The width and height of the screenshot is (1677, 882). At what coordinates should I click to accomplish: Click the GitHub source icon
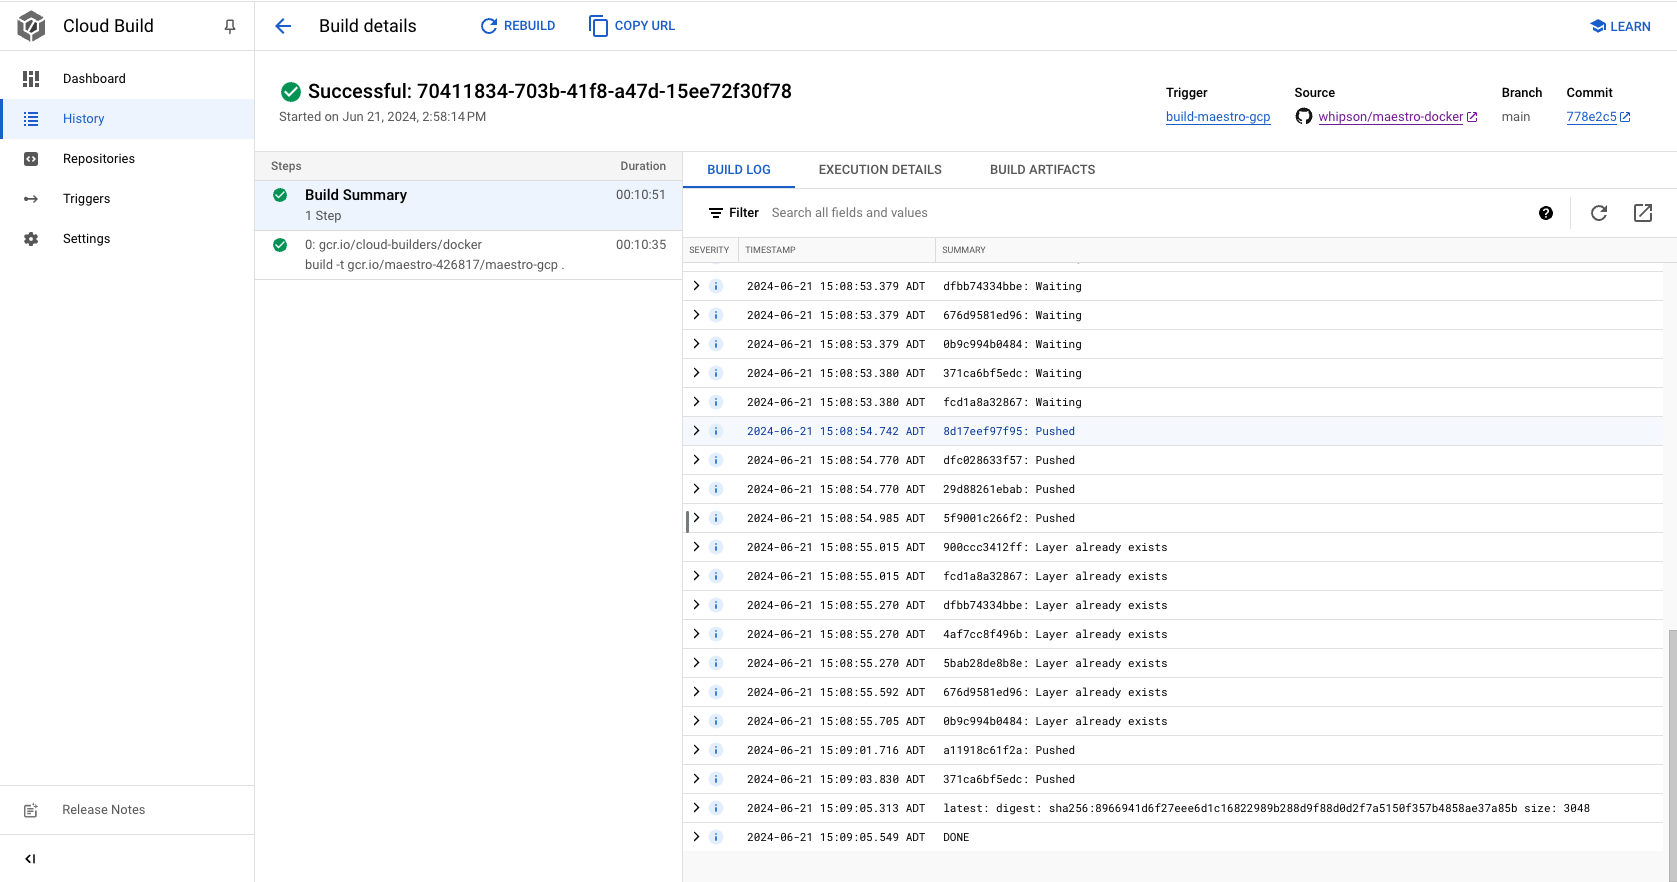[1304, 116]
